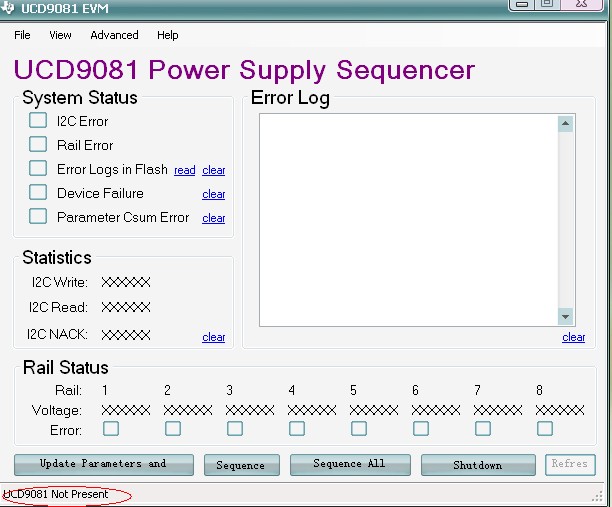The height and width of the screenshot is (507, 612).
Task: Click the Error Log scroll up arrow
Action: tap(566, 124)
